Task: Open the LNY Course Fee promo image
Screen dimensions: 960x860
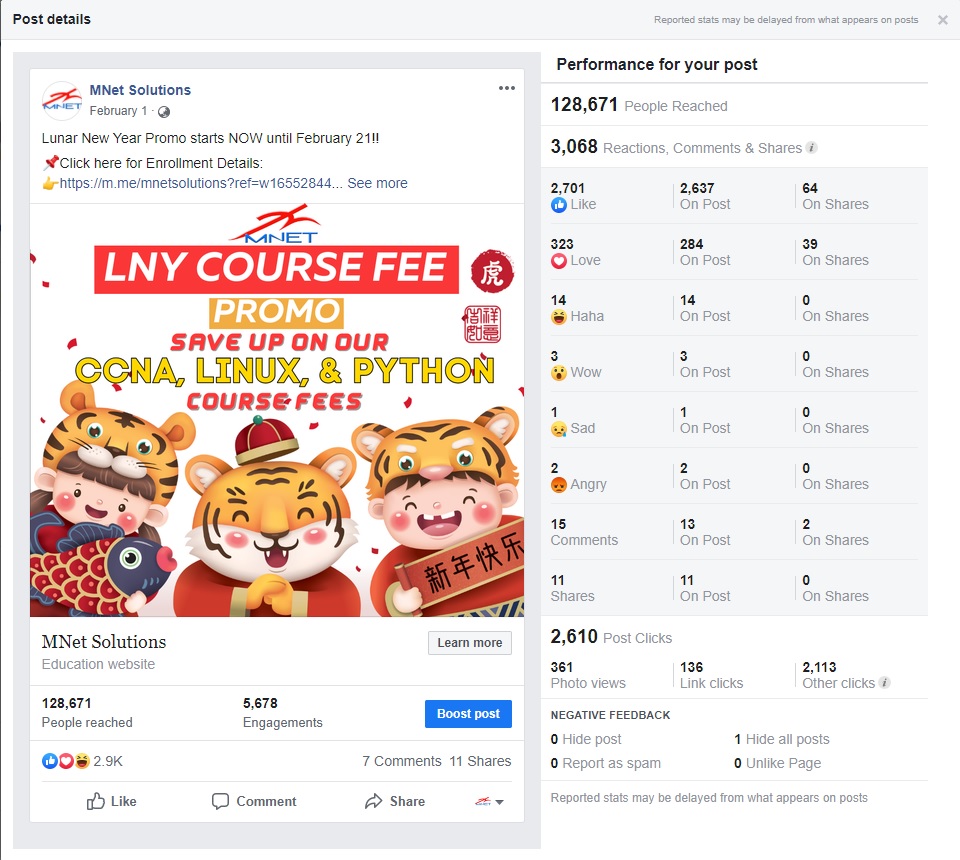Action: point(277,410)
